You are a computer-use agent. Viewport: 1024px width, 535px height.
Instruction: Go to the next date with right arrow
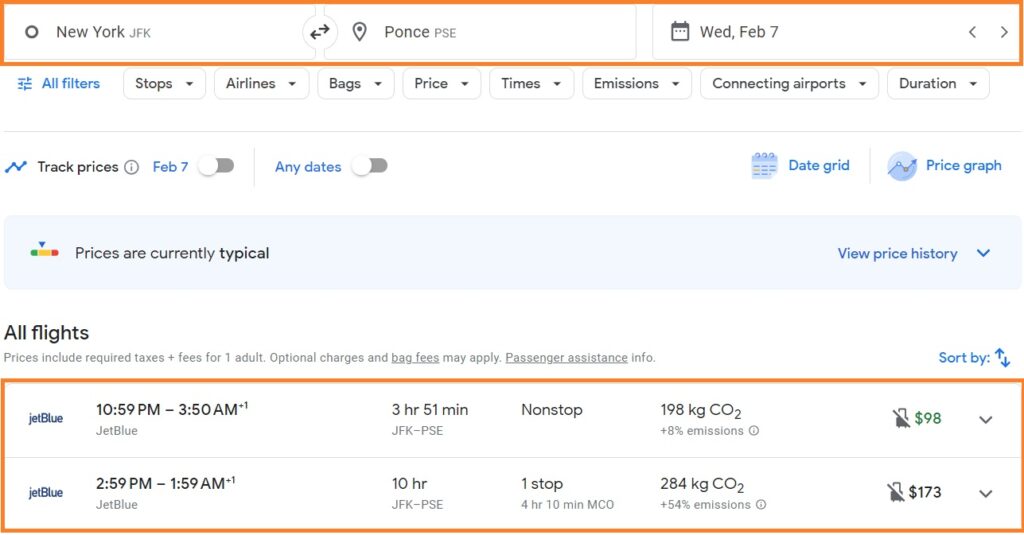(x=1004, y=32)
